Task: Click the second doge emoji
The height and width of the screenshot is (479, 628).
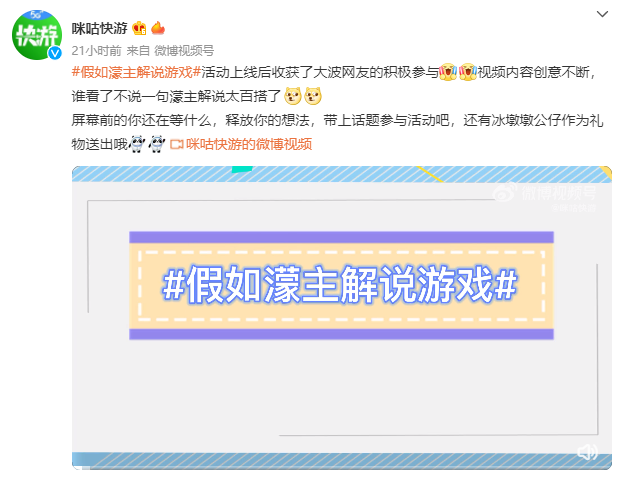Action: pos(313,96)
